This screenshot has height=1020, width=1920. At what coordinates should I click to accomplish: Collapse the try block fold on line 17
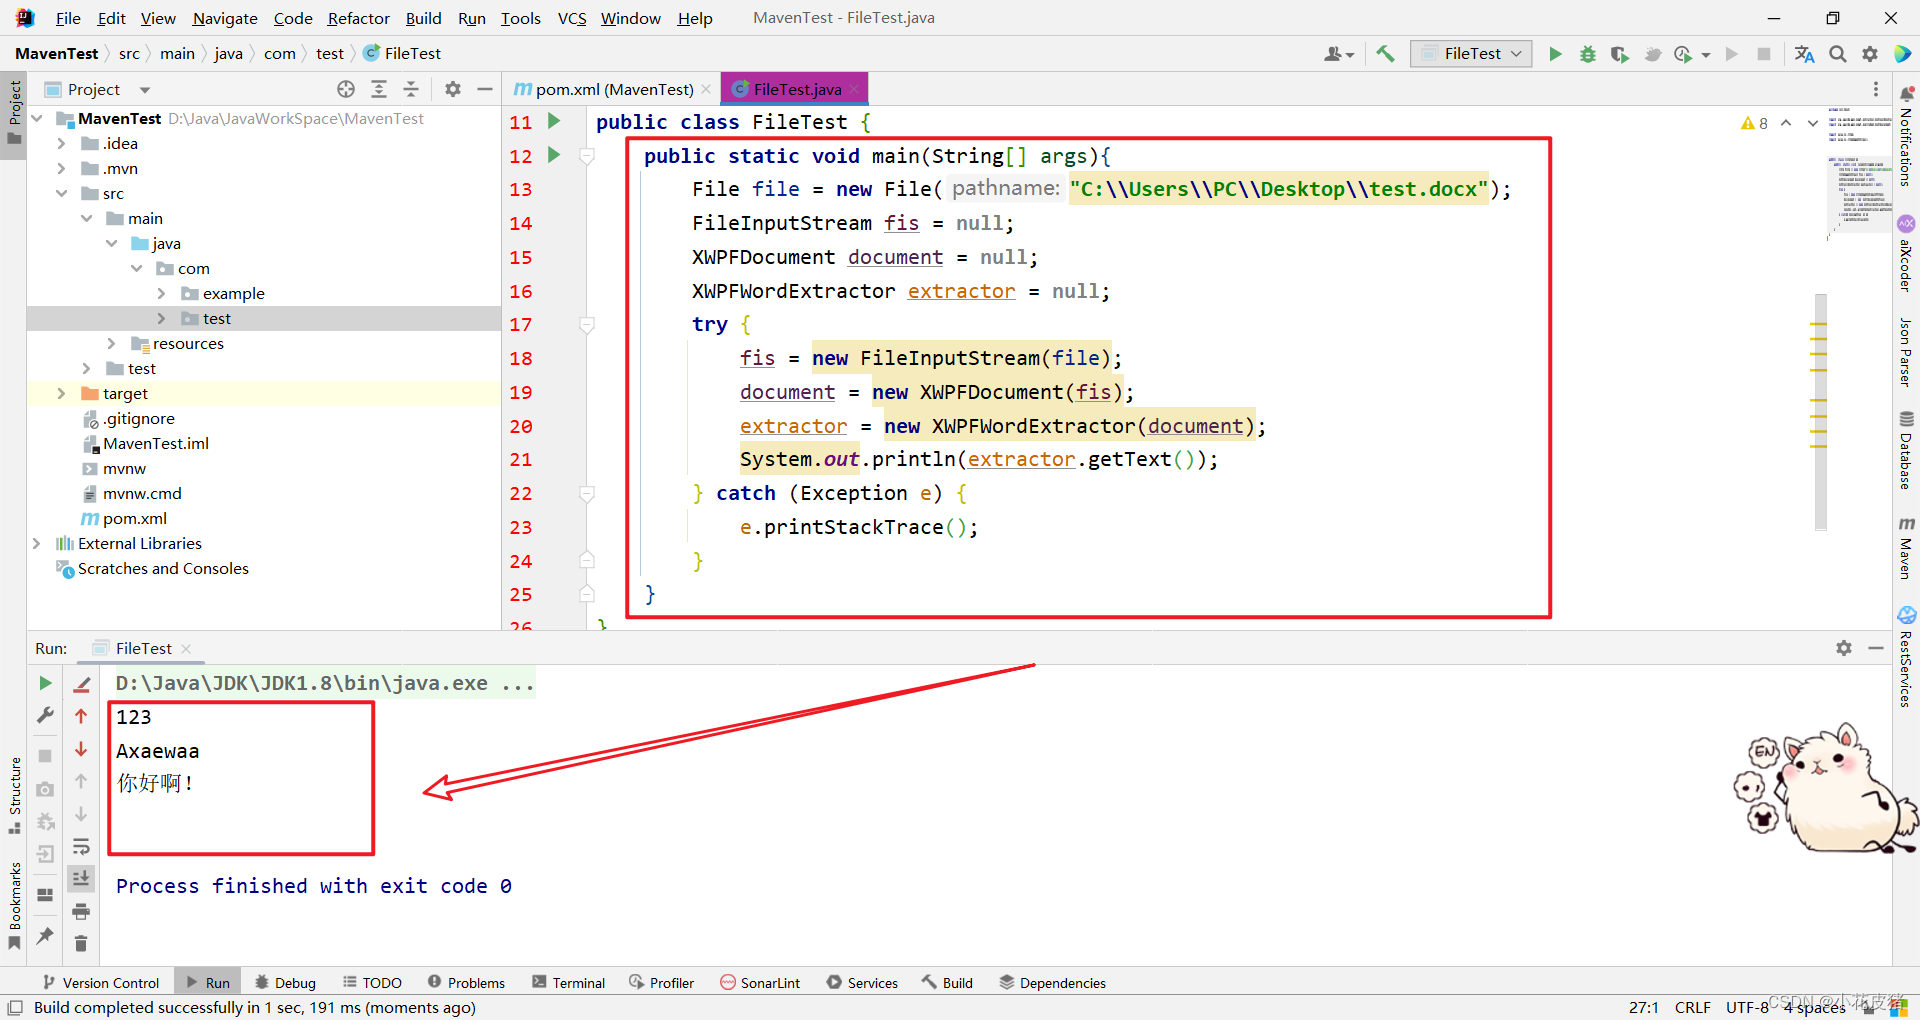(587, 324)
